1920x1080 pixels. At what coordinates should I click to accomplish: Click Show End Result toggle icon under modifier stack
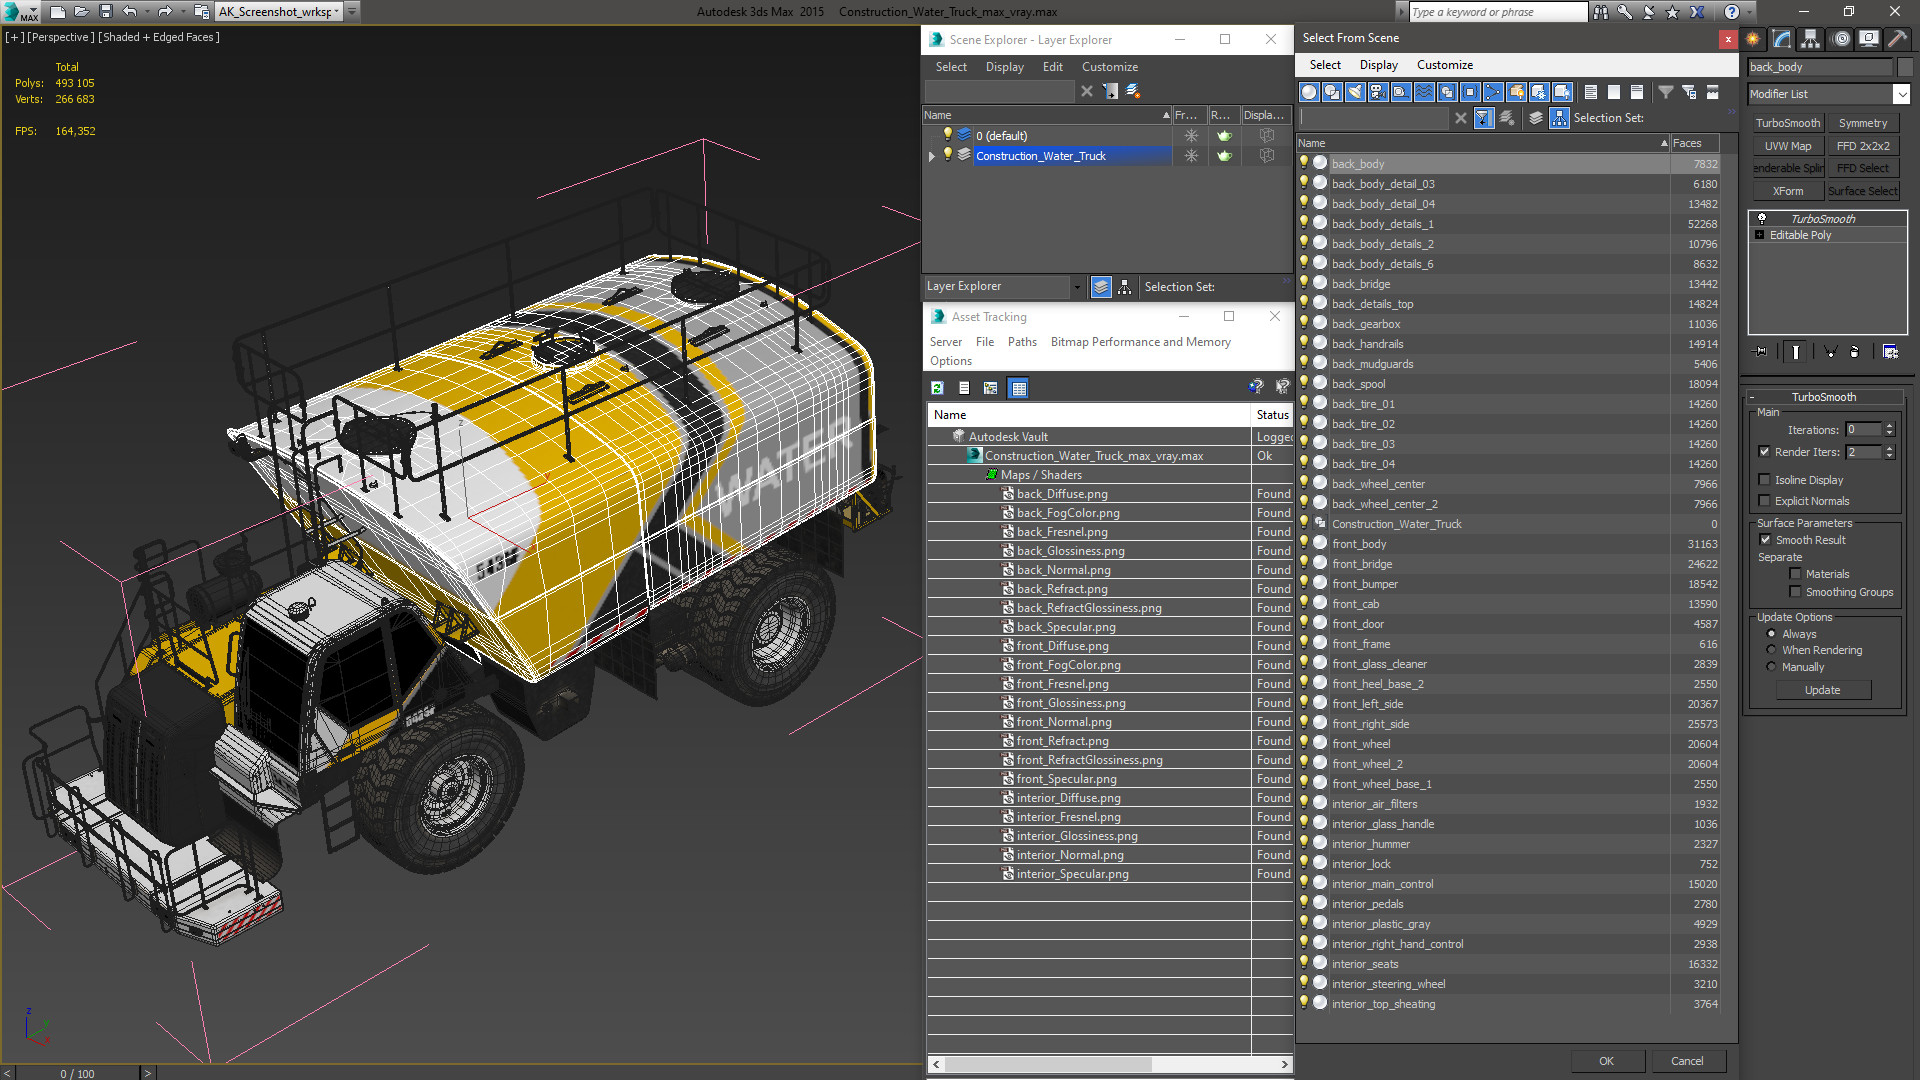click(1796, 351)
